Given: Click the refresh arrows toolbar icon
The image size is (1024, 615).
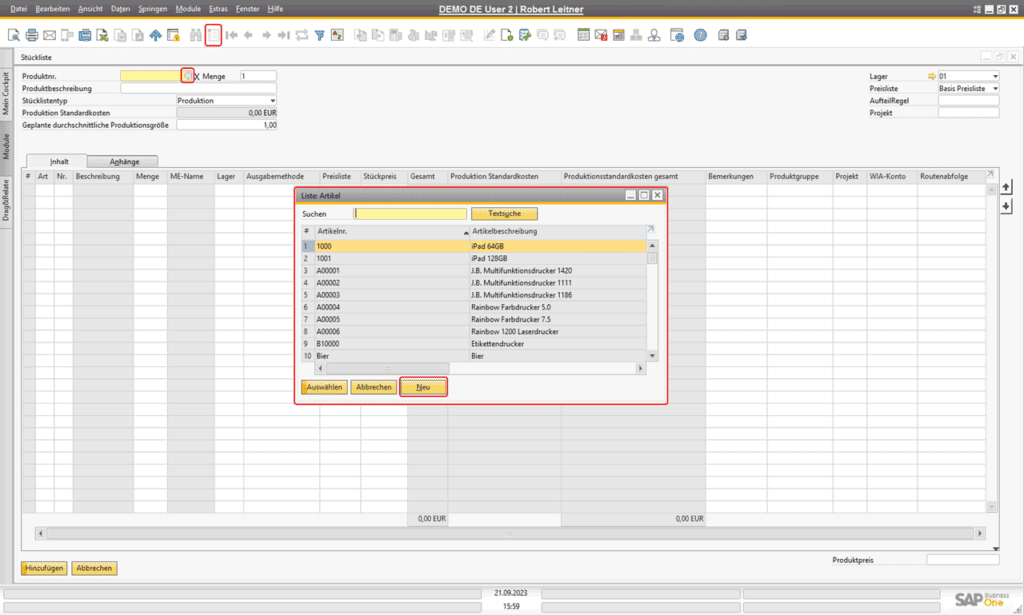Looking at the screenshot, I should [x=302, y=35].
